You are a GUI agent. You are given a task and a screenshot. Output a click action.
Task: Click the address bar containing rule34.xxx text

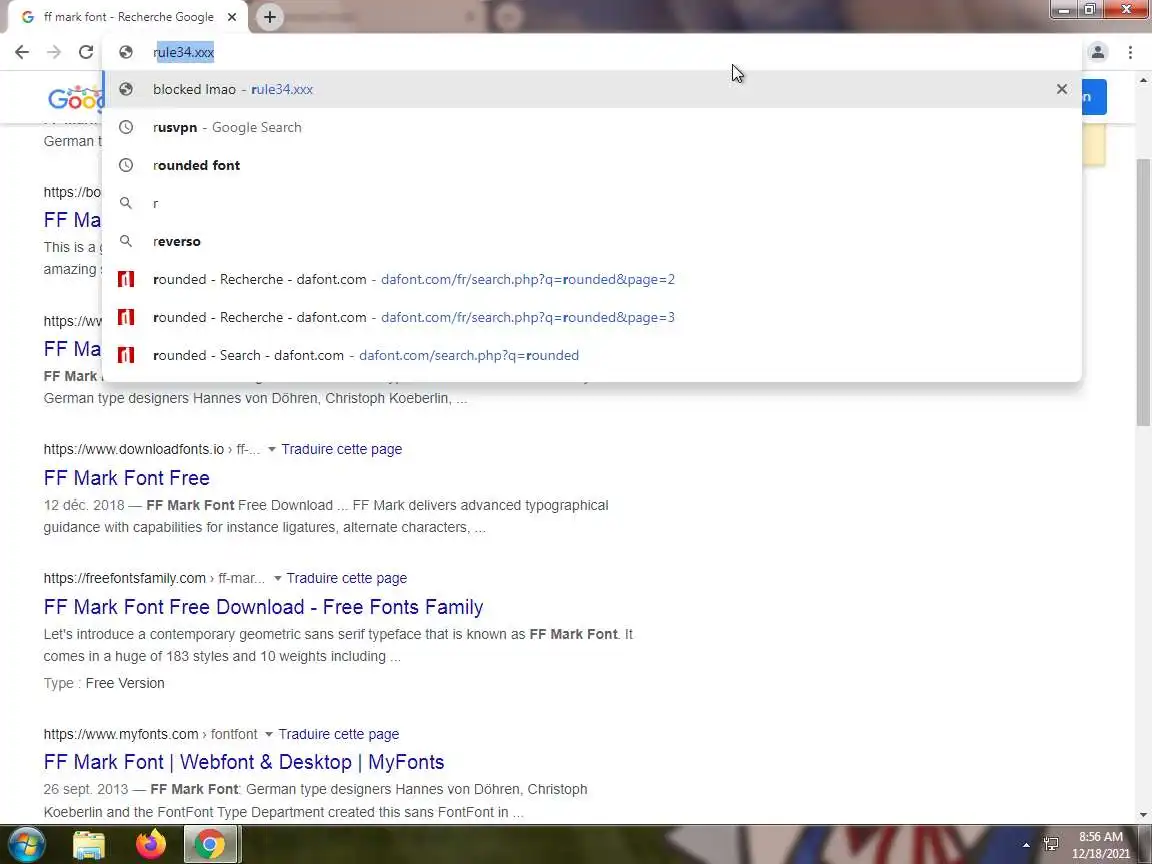coord(591,52)
